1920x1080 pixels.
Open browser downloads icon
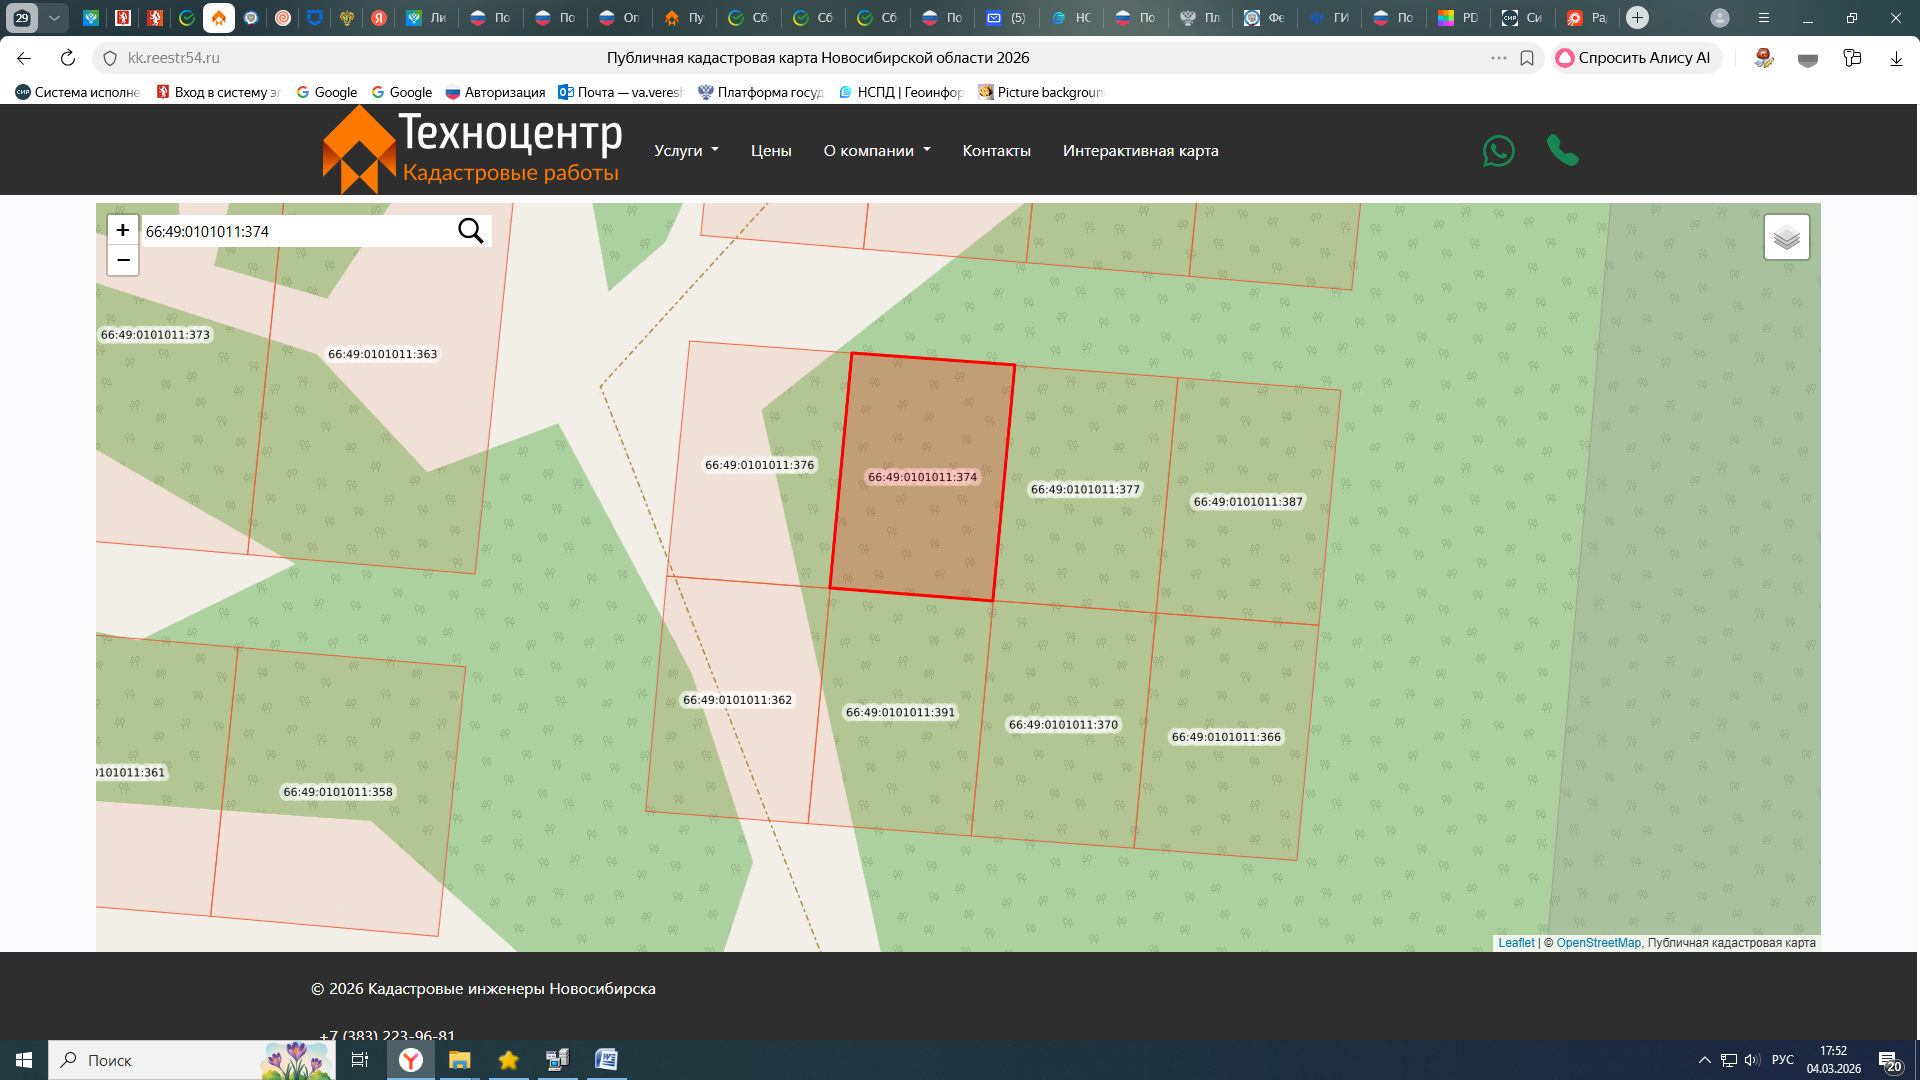tap(1895, 58)
